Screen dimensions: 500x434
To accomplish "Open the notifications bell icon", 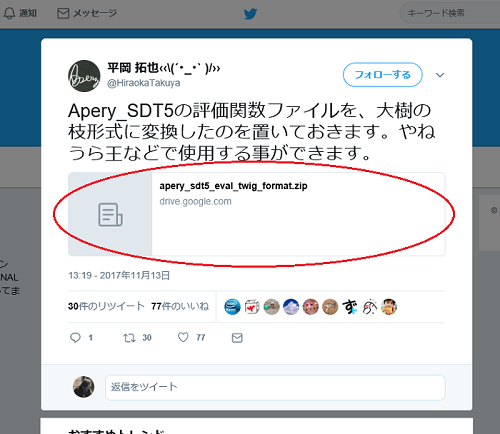I will 9,13.
